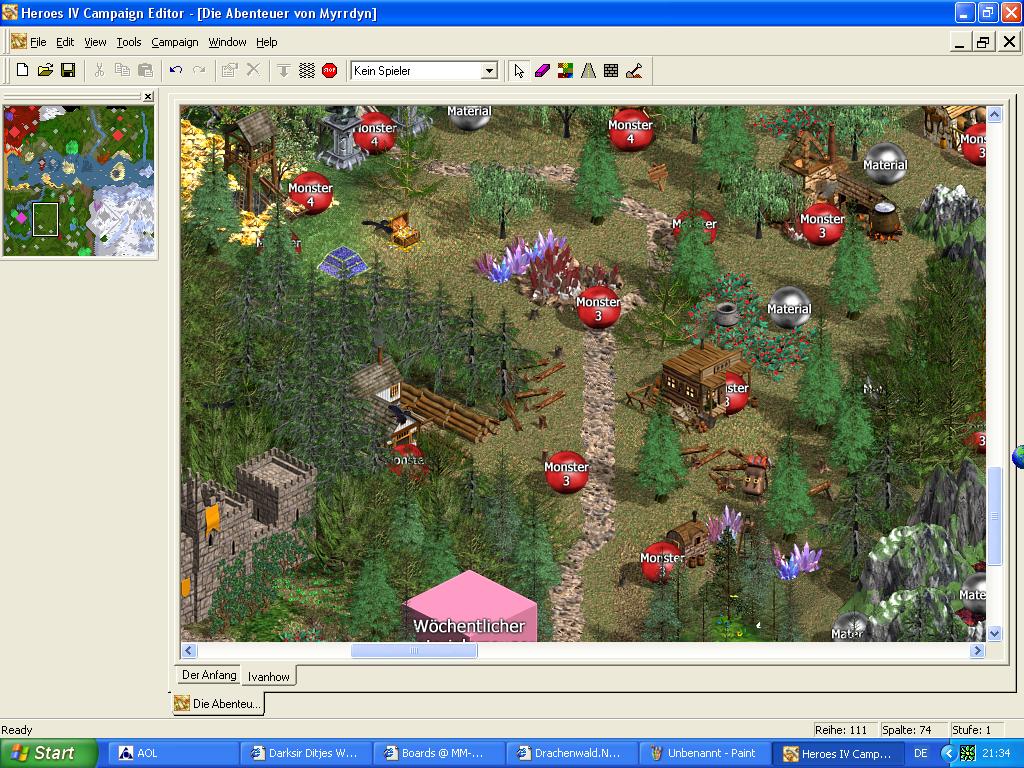Switch to AOL taskbar button
This screenshot has height=768, width=1024.
[172, 753]
